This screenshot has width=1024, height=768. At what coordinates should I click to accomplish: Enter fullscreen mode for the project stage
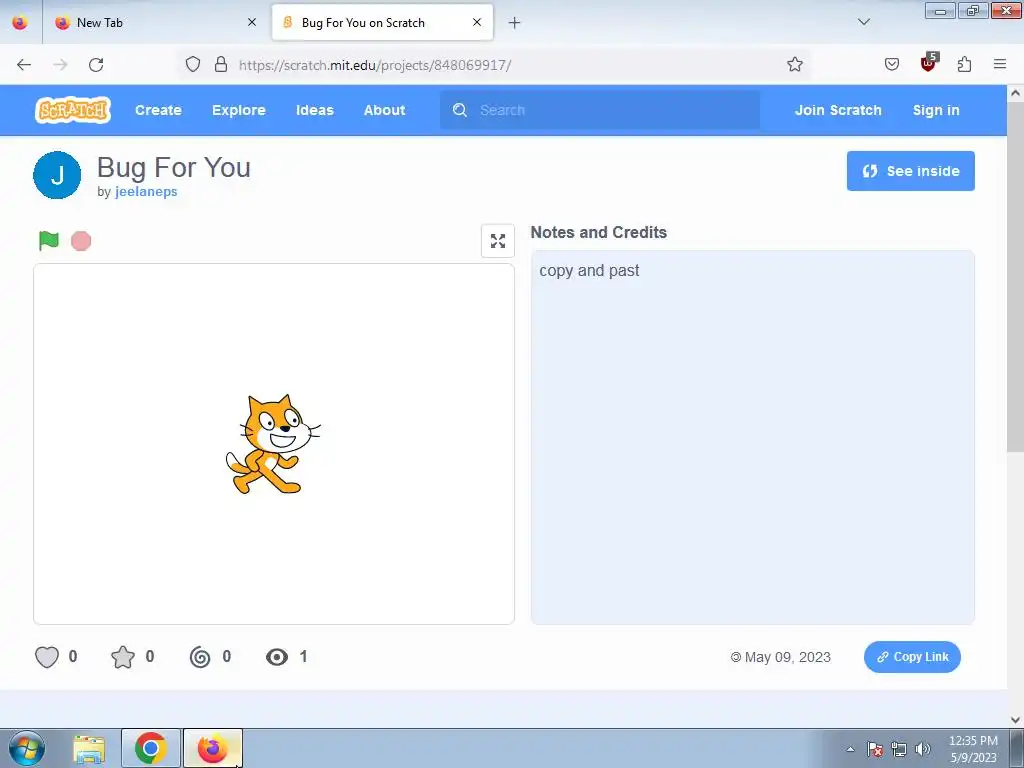point(498,241)
